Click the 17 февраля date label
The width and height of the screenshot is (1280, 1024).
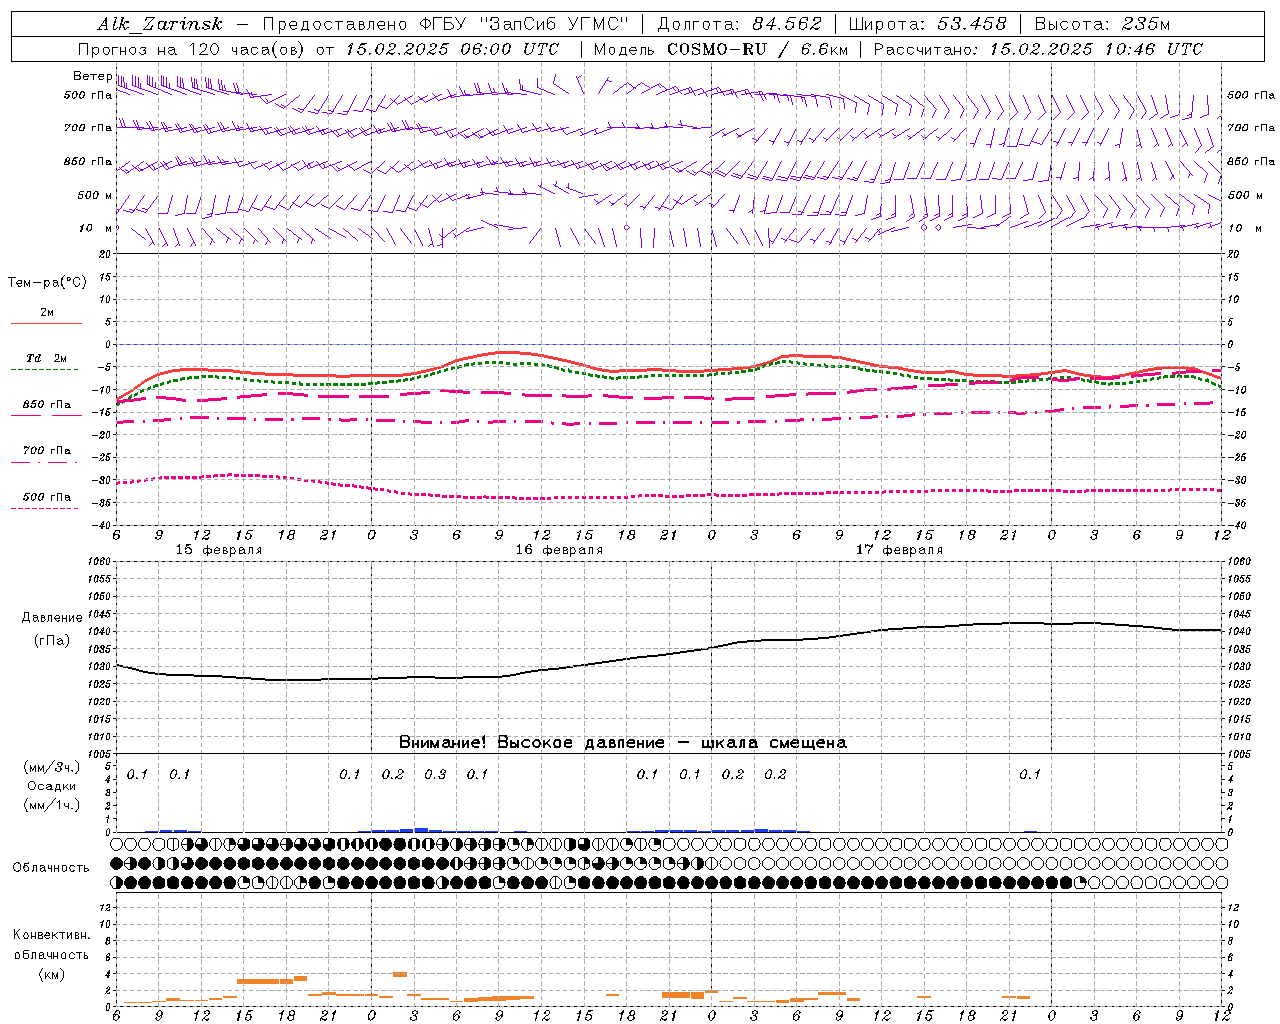pyautogui.click(x=899, y=549)
